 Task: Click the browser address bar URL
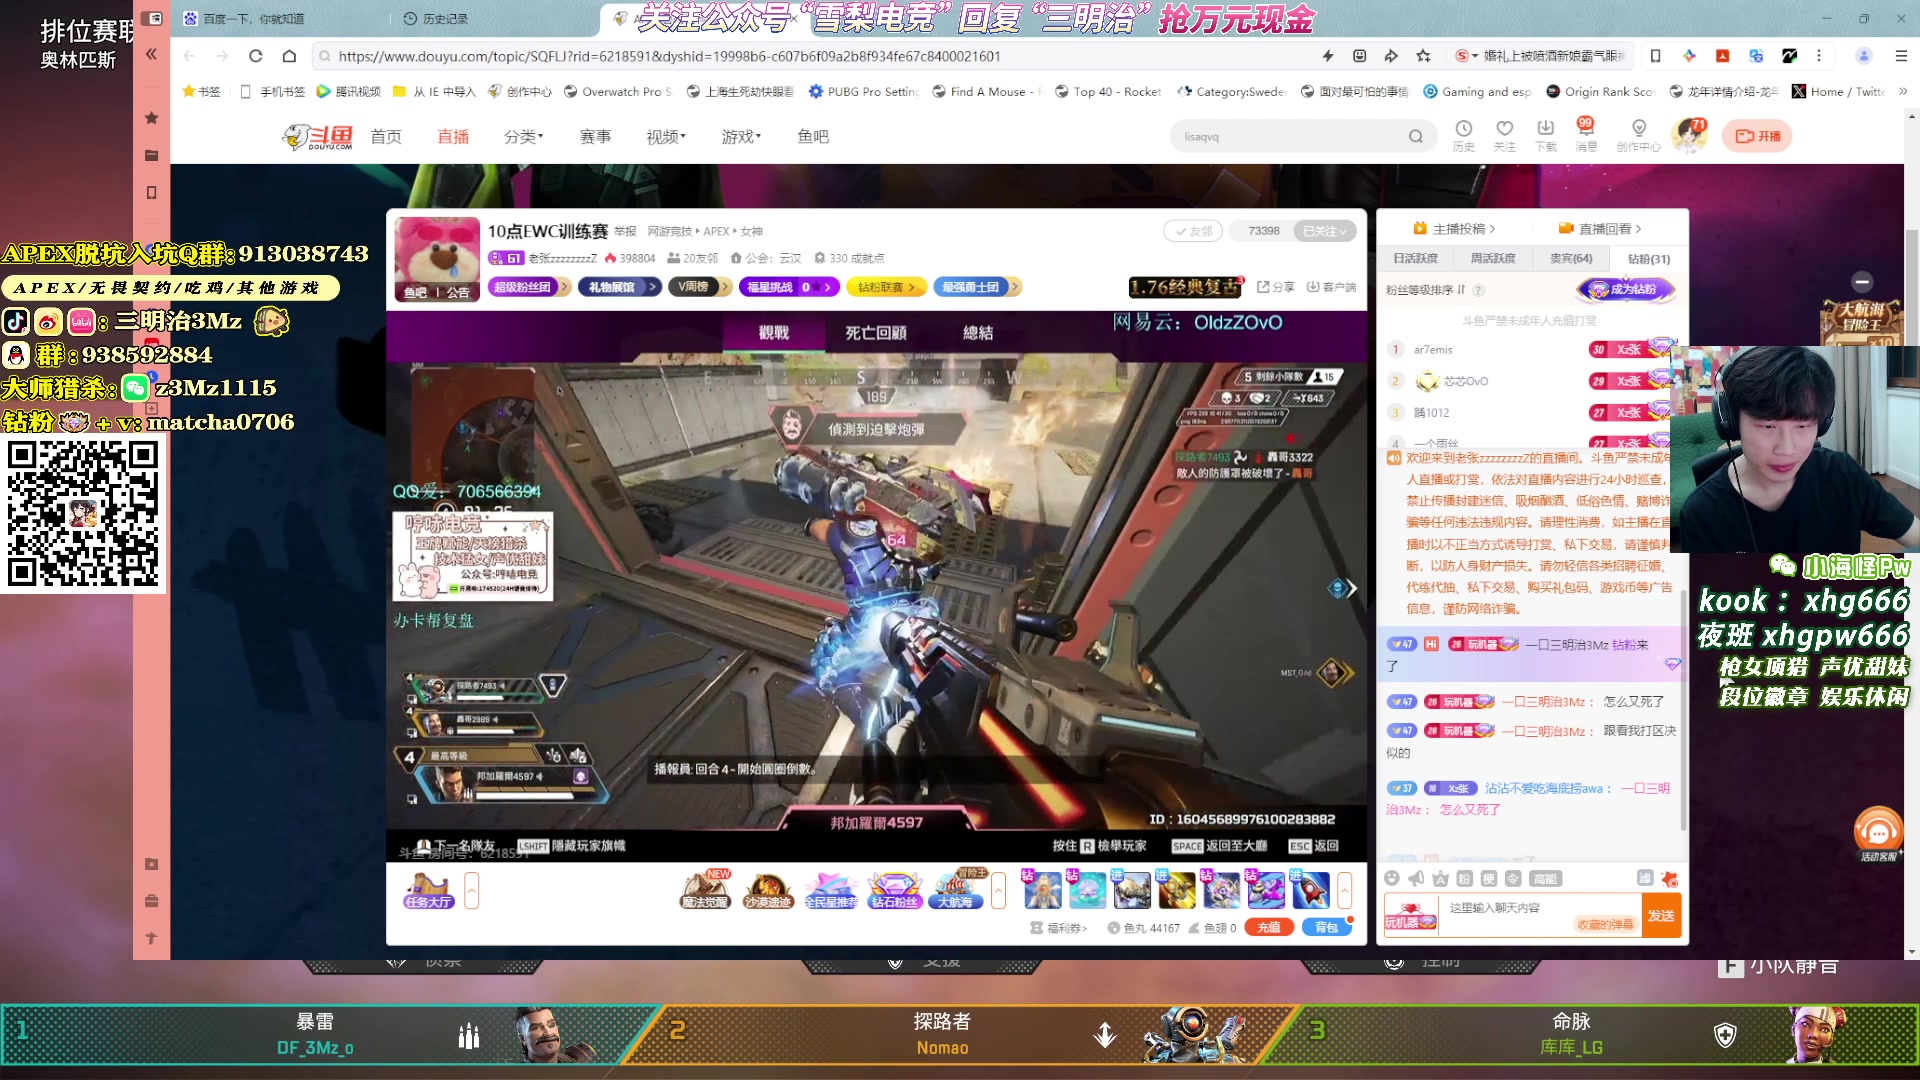pos(669,56)
